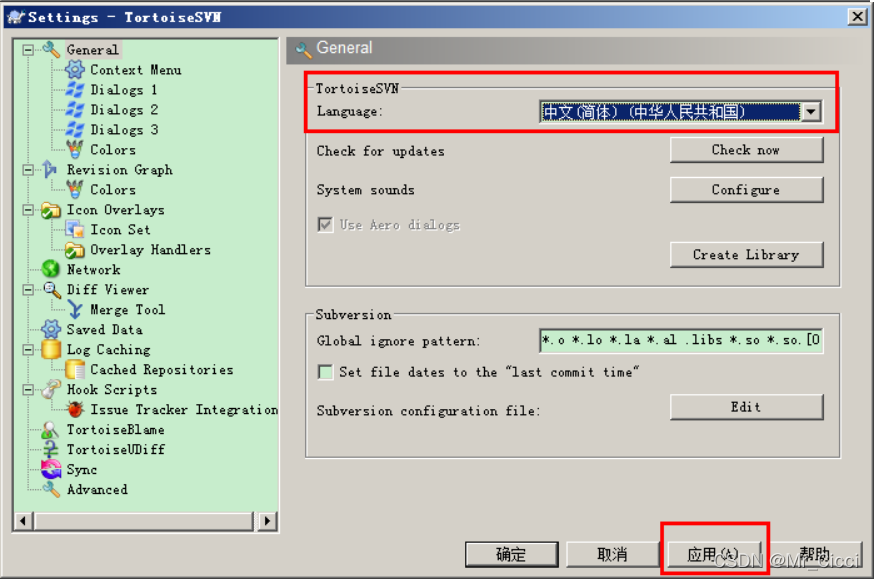Viewport: 874px width, 580px height.
Task: Click the 帮助 (Help) button
Action: pyautogui.click(x=815, y=554)
